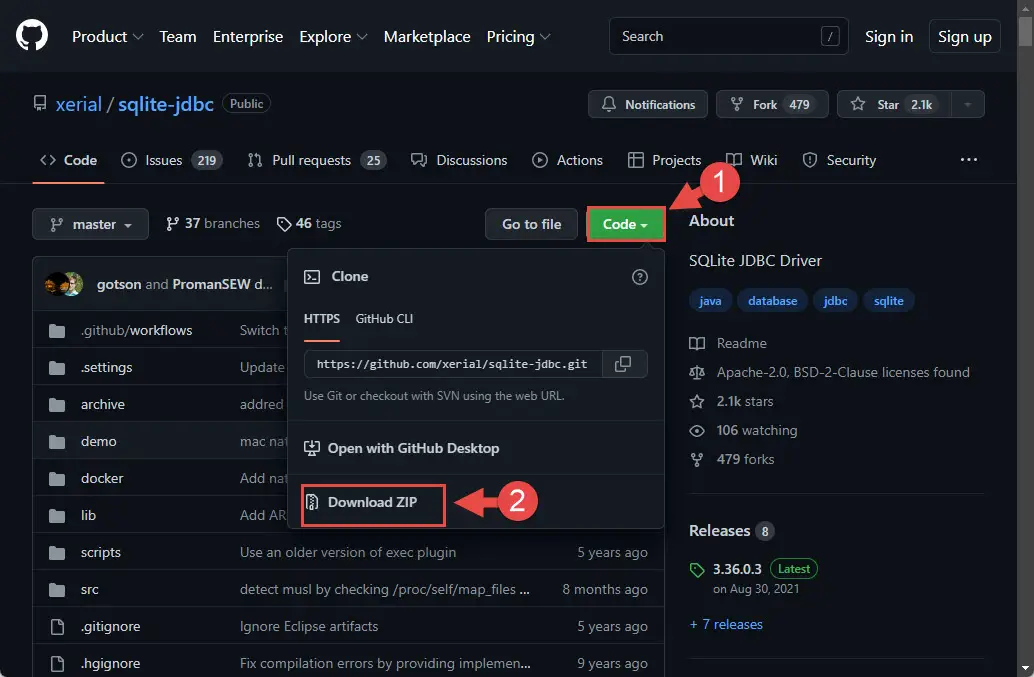Fork the repository using Fork button

[772, 104]
